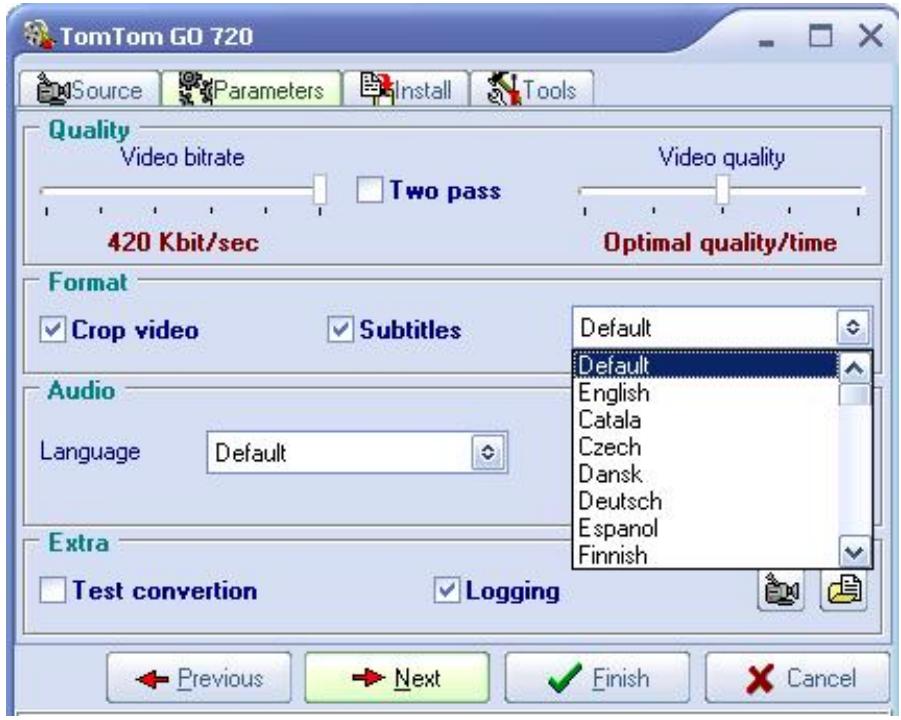
Task: Open the audio Language dropdown
Action: tap(488, 453)
